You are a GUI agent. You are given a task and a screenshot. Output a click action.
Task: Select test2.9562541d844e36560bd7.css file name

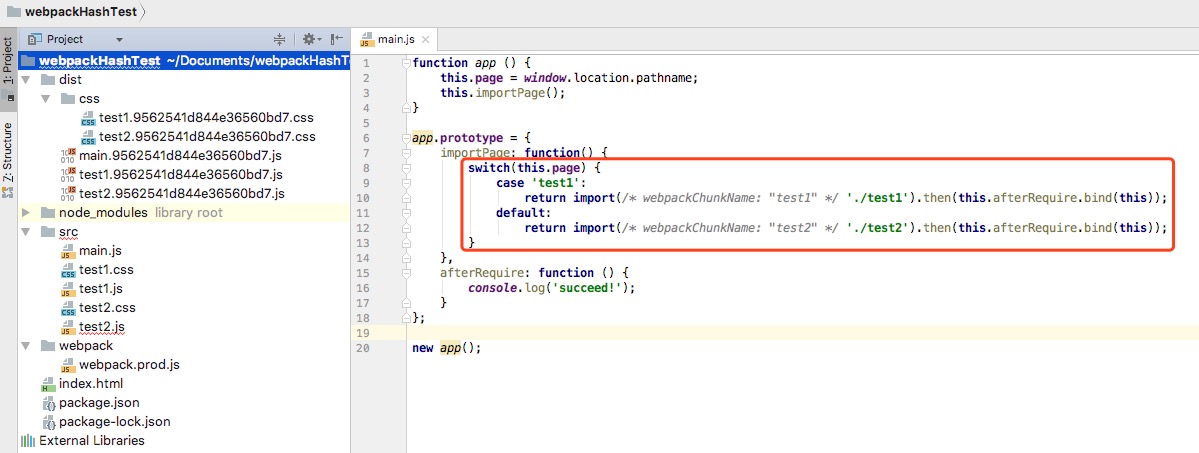tap(207, 137)
